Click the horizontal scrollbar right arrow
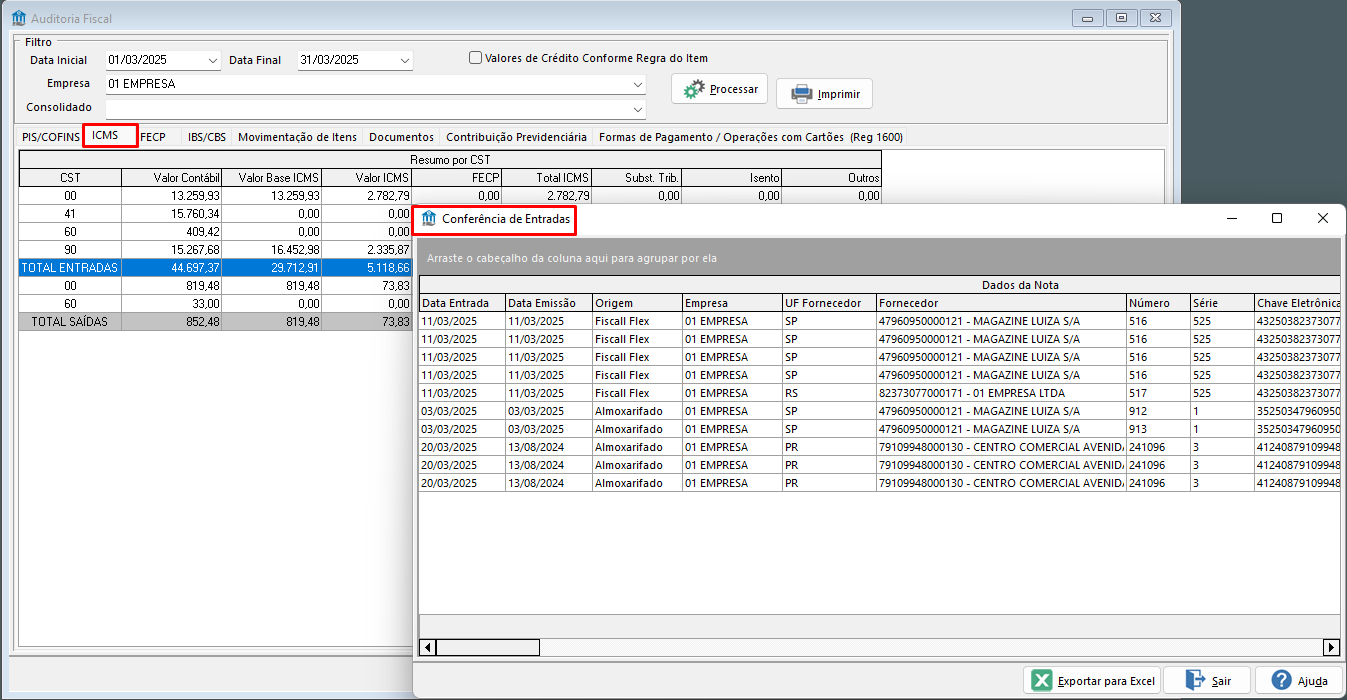This screenshot has height=700, width=1347. (x=1331, y=647)
